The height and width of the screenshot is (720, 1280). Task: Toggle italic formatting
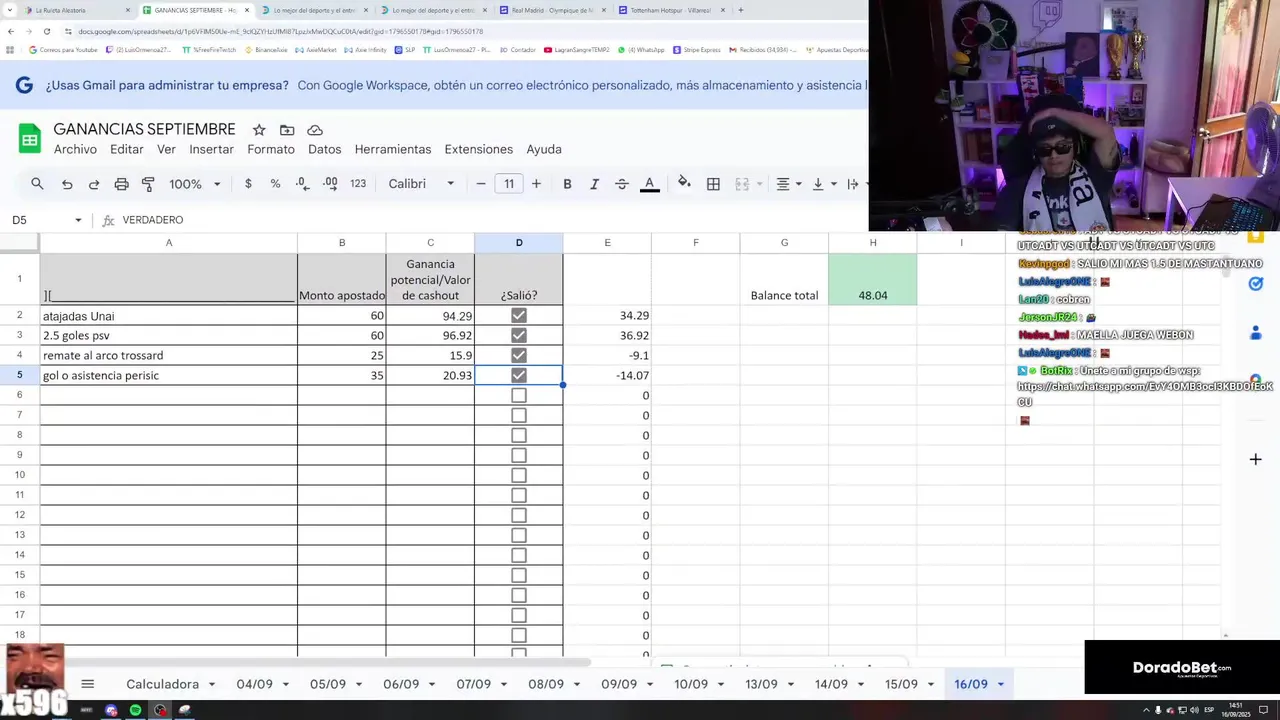(x=594, y=184)
